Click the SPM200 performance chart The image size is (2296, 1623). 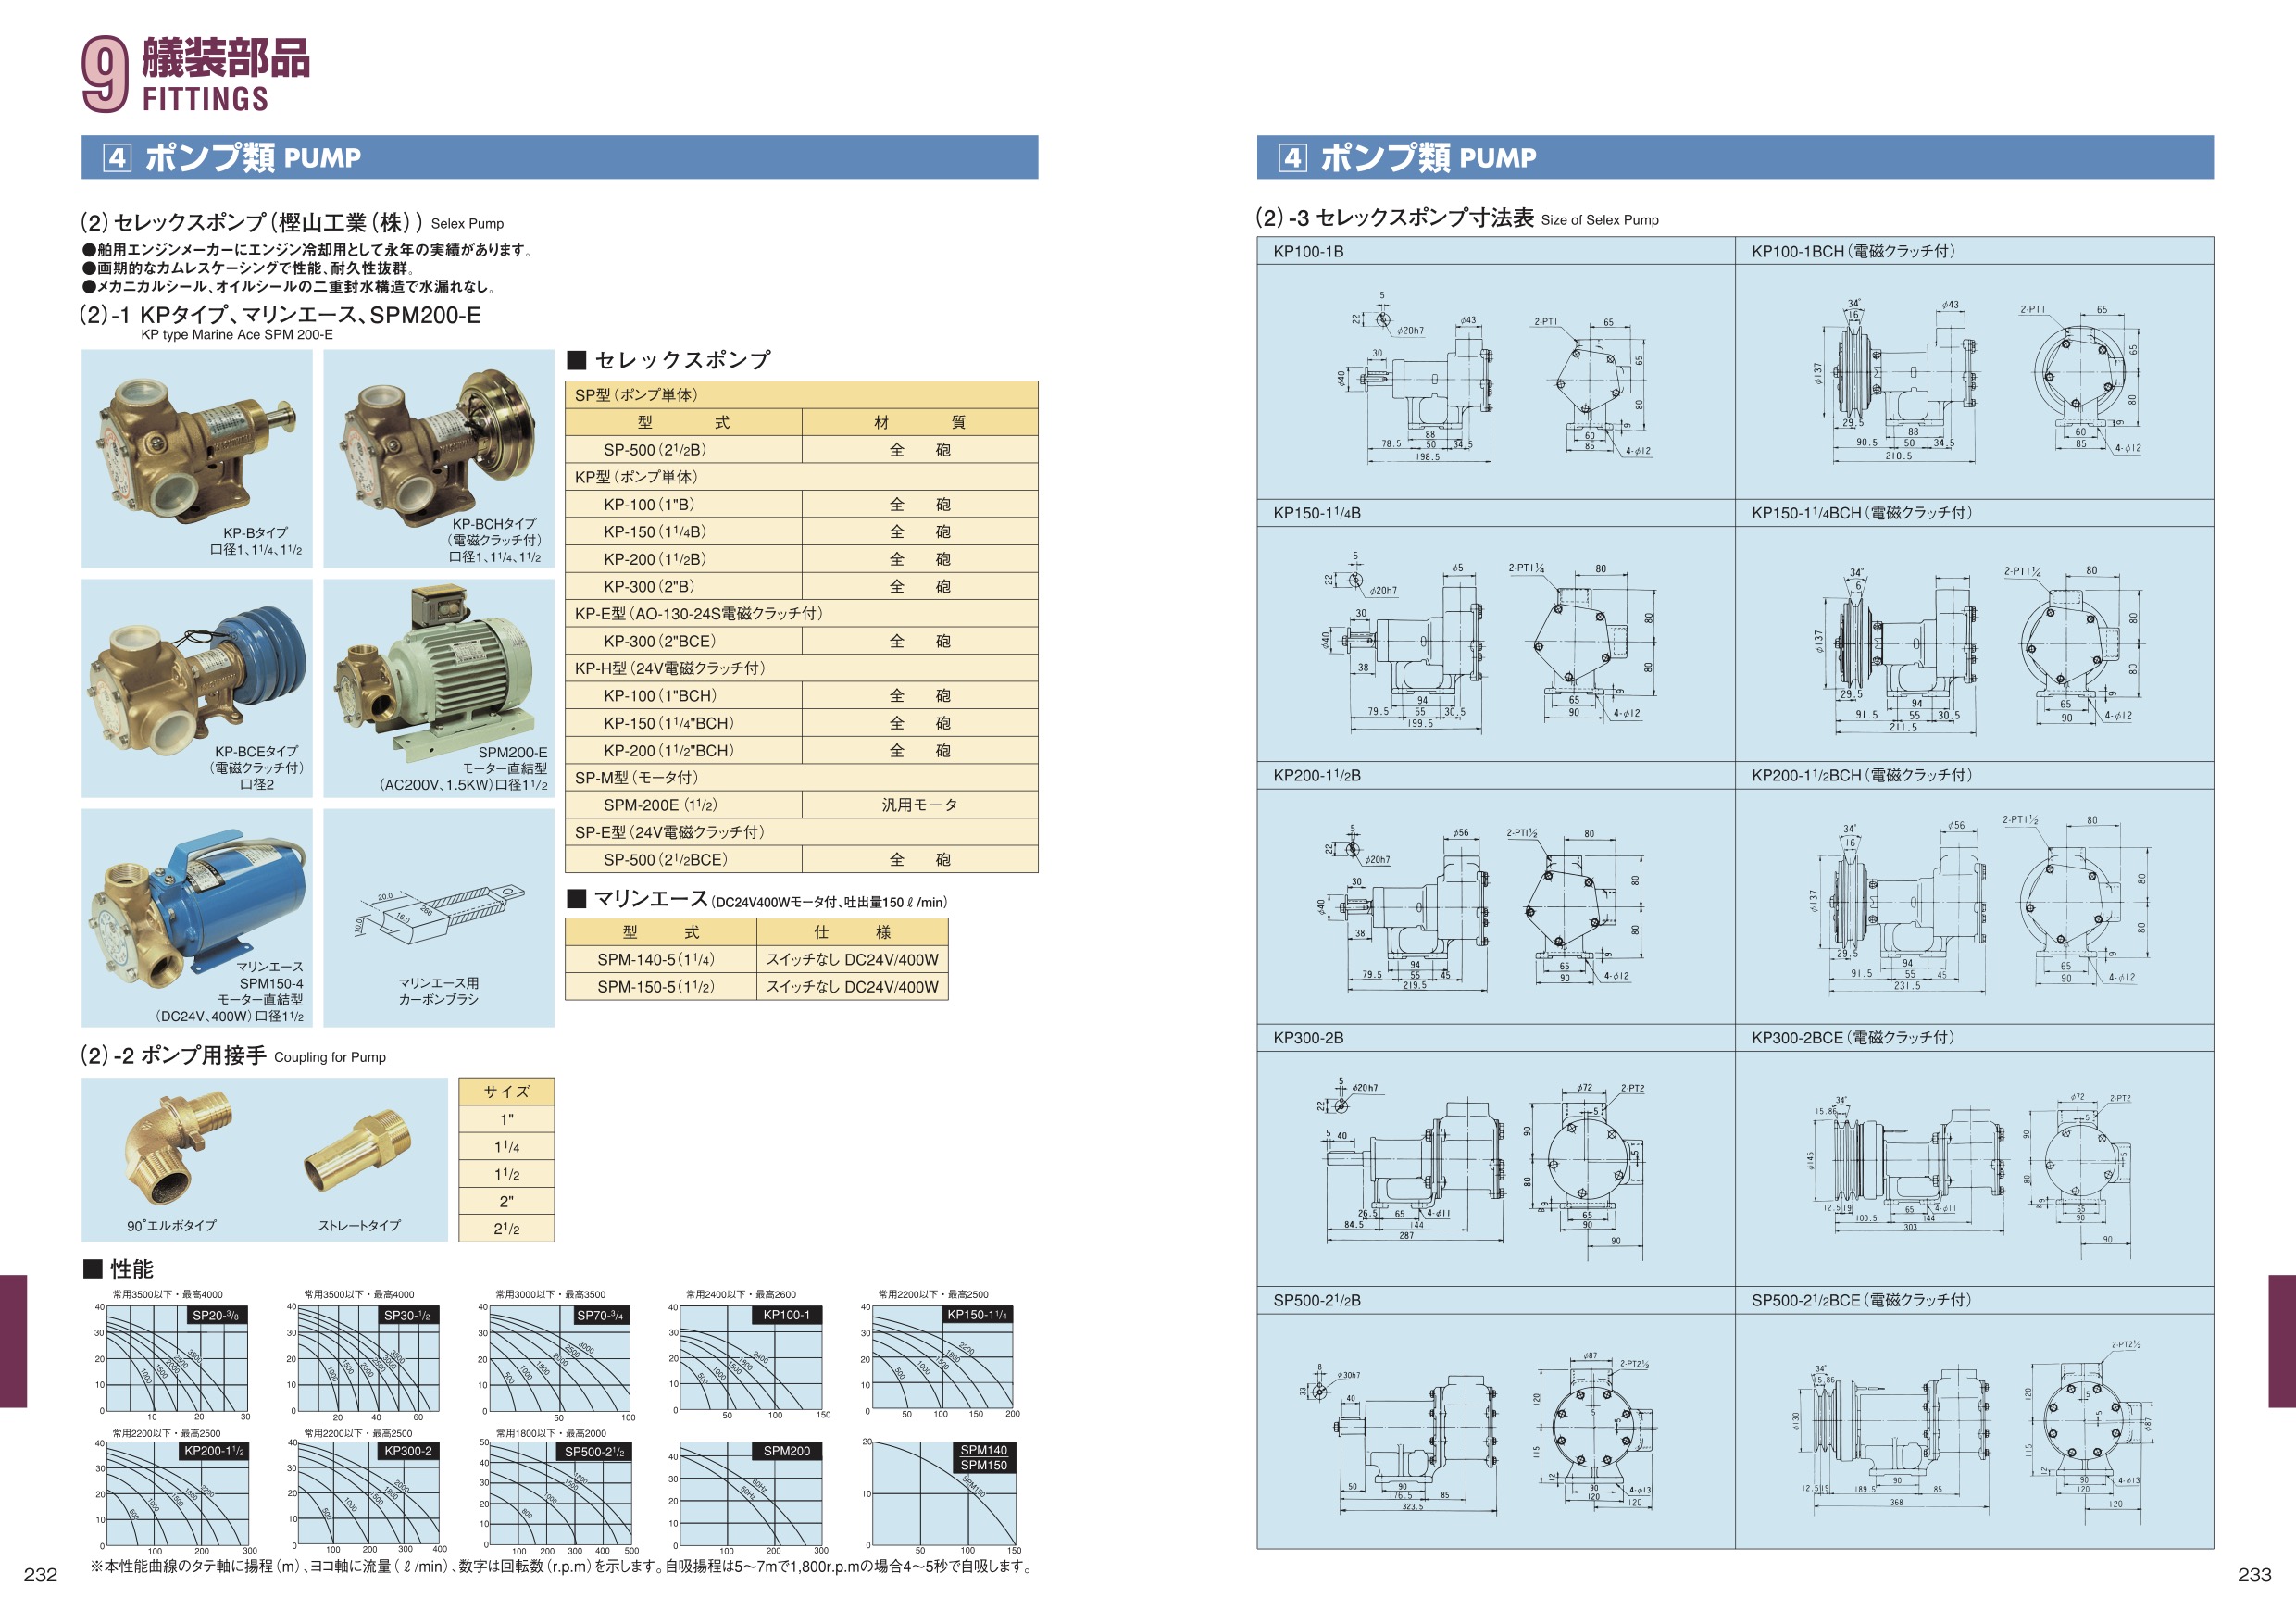[751, 1494]
